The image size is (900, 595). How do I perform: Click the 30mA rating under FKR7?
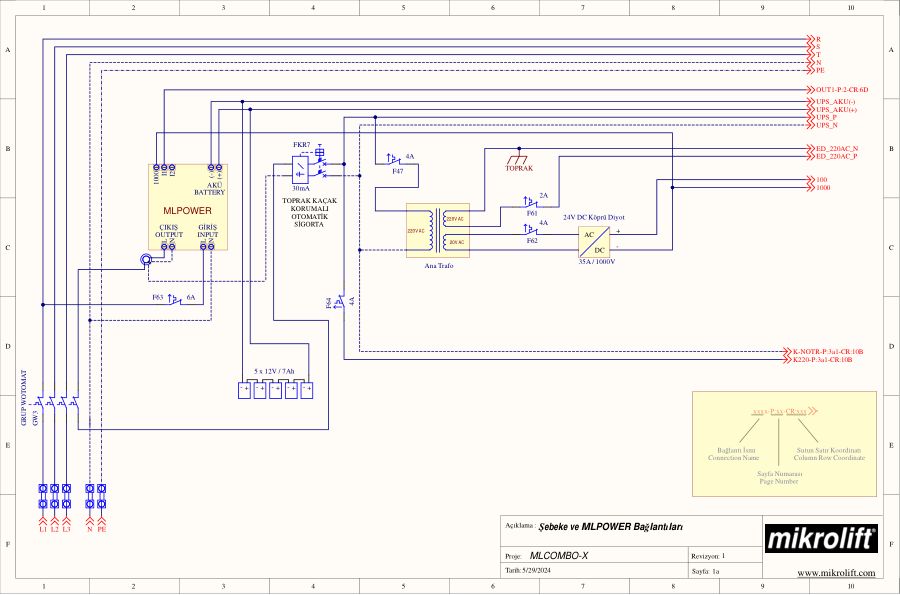pyautogui.click(x=301, y=188)
